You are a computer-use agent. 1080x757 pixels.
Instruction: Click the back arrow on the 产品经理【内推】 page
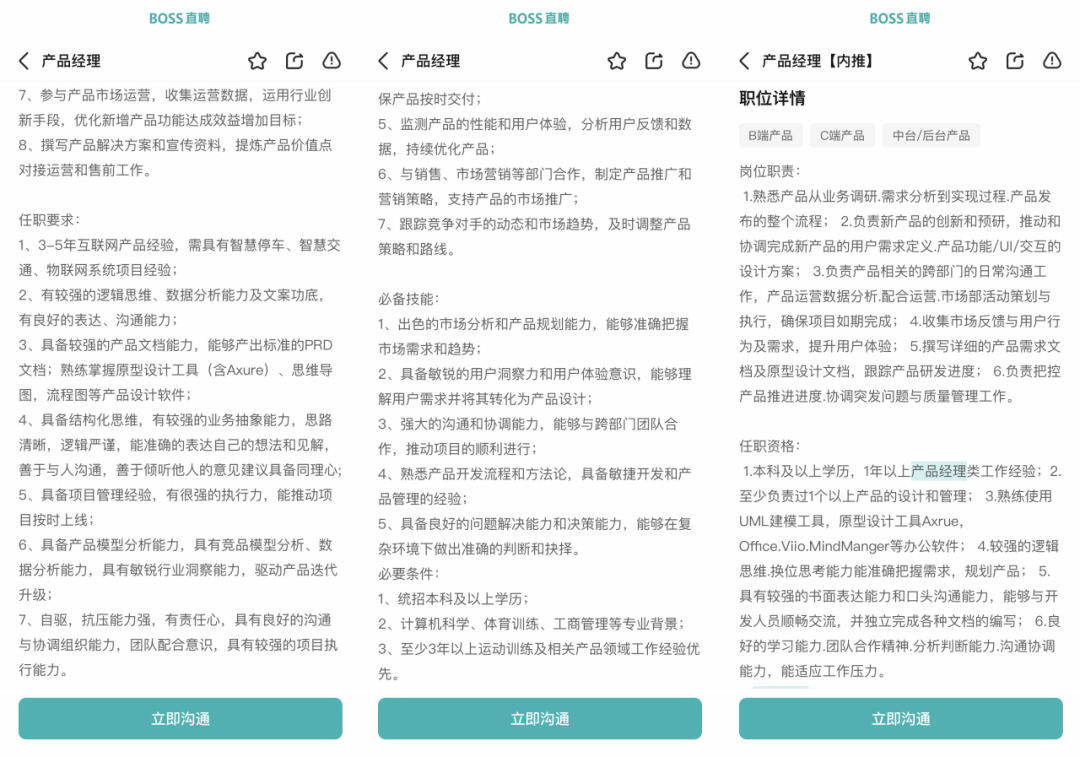[742, 60]
